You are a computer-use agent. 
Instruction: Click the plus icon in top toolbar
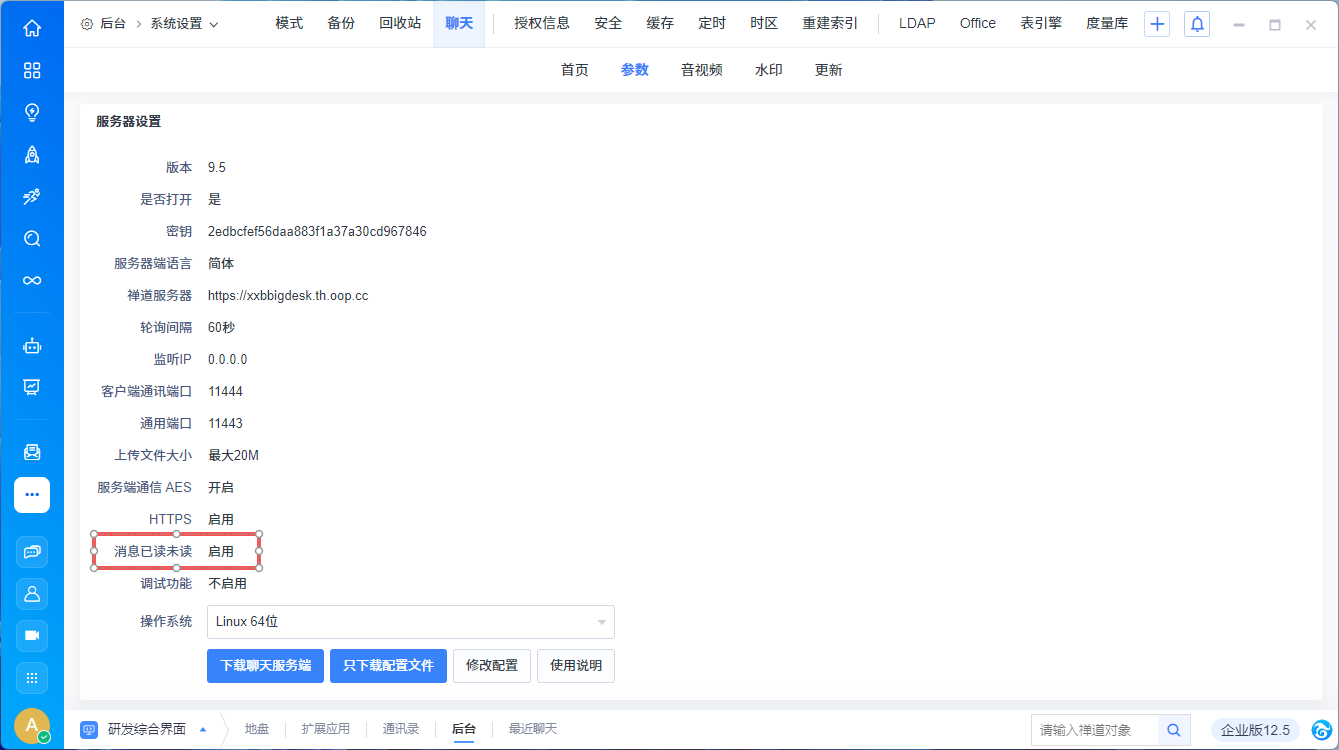pyautogui.click(x=1157, y=24)
